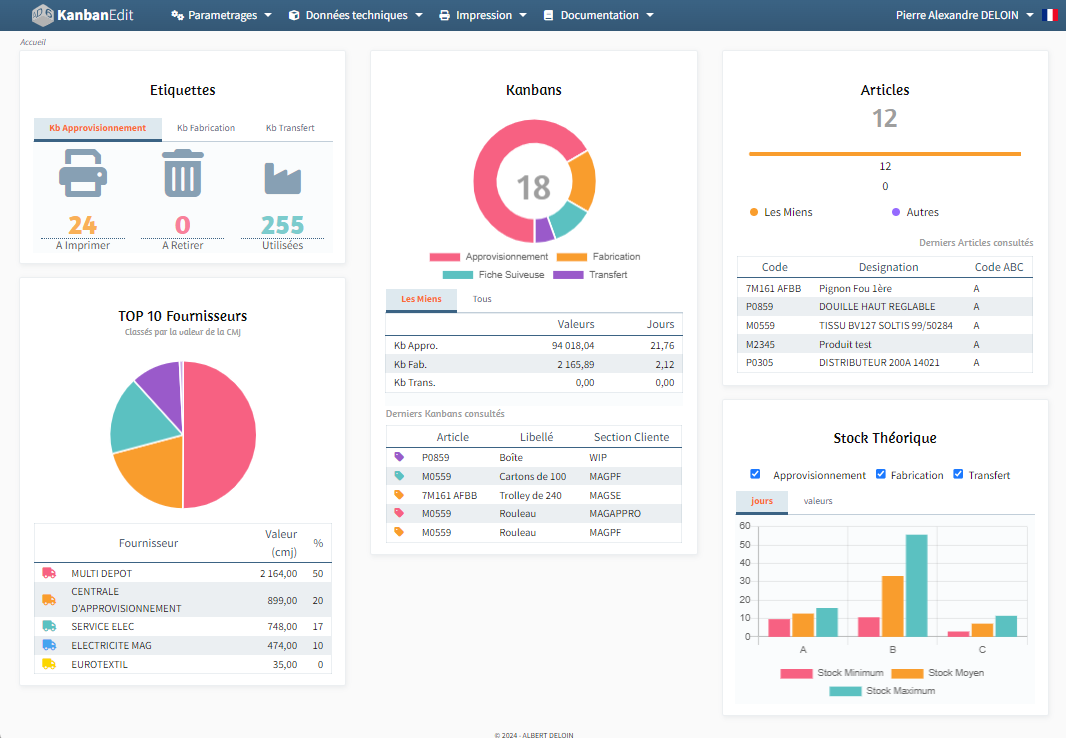Click the truck icon beside SERVICE ELEC
1066x738 pixels.
point(49,626)
